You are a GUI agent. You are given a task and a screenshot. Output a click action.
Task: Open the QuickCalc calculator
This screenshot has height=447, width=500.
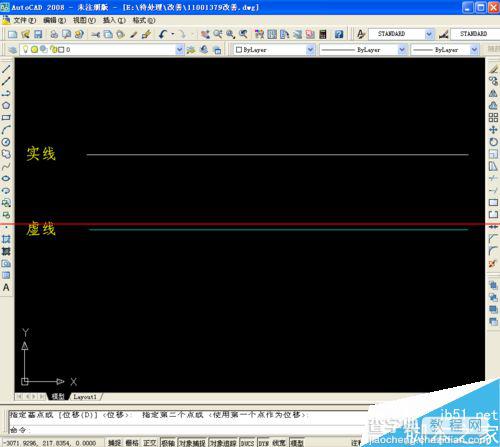[x=323, y=34]
